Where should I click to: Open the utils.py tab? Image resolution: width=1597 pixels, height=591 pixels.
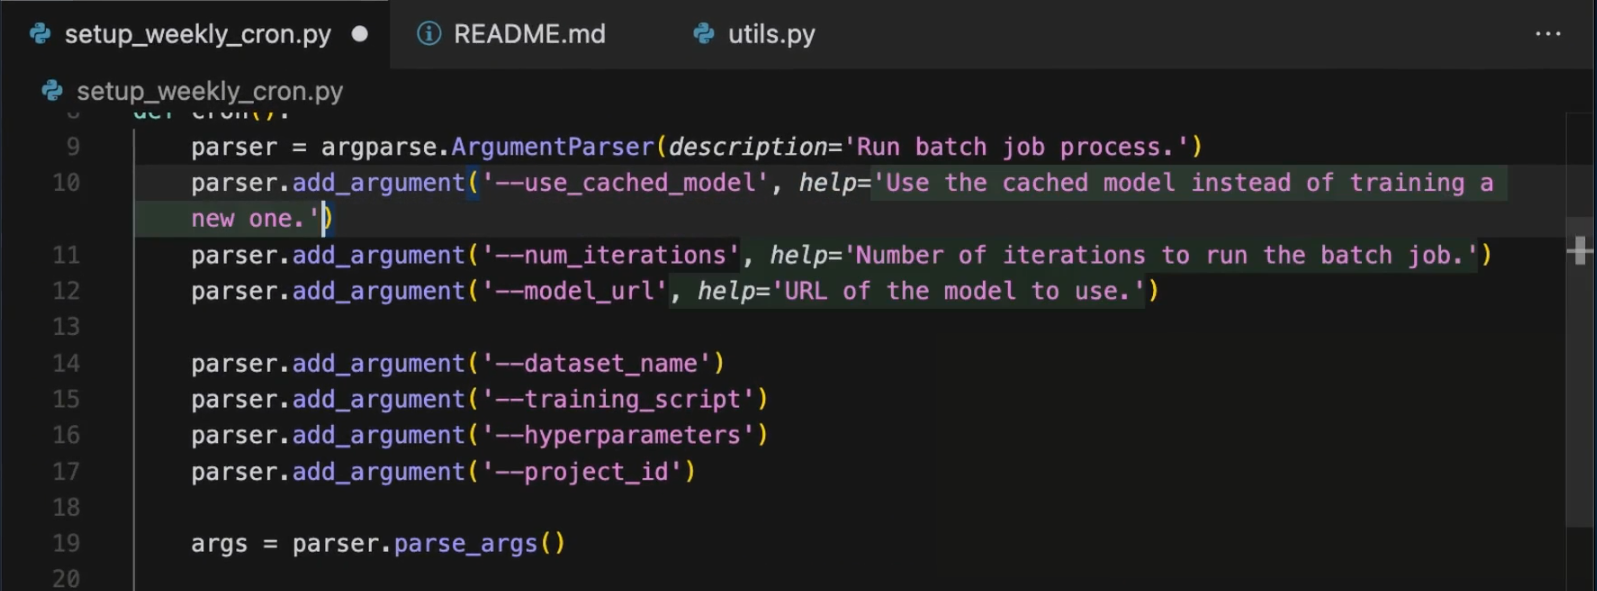[x=771, y=34]
